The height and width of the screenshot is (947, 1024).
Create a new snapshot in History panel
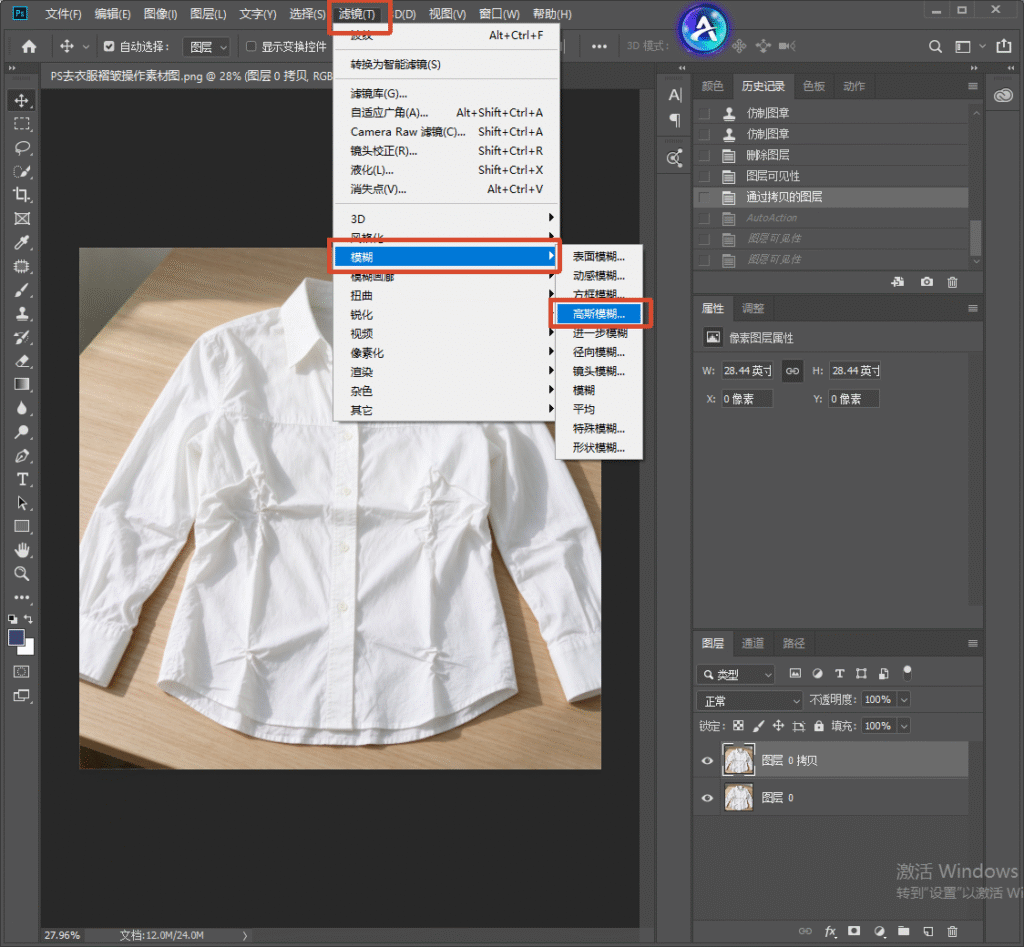tap(926, 282)
